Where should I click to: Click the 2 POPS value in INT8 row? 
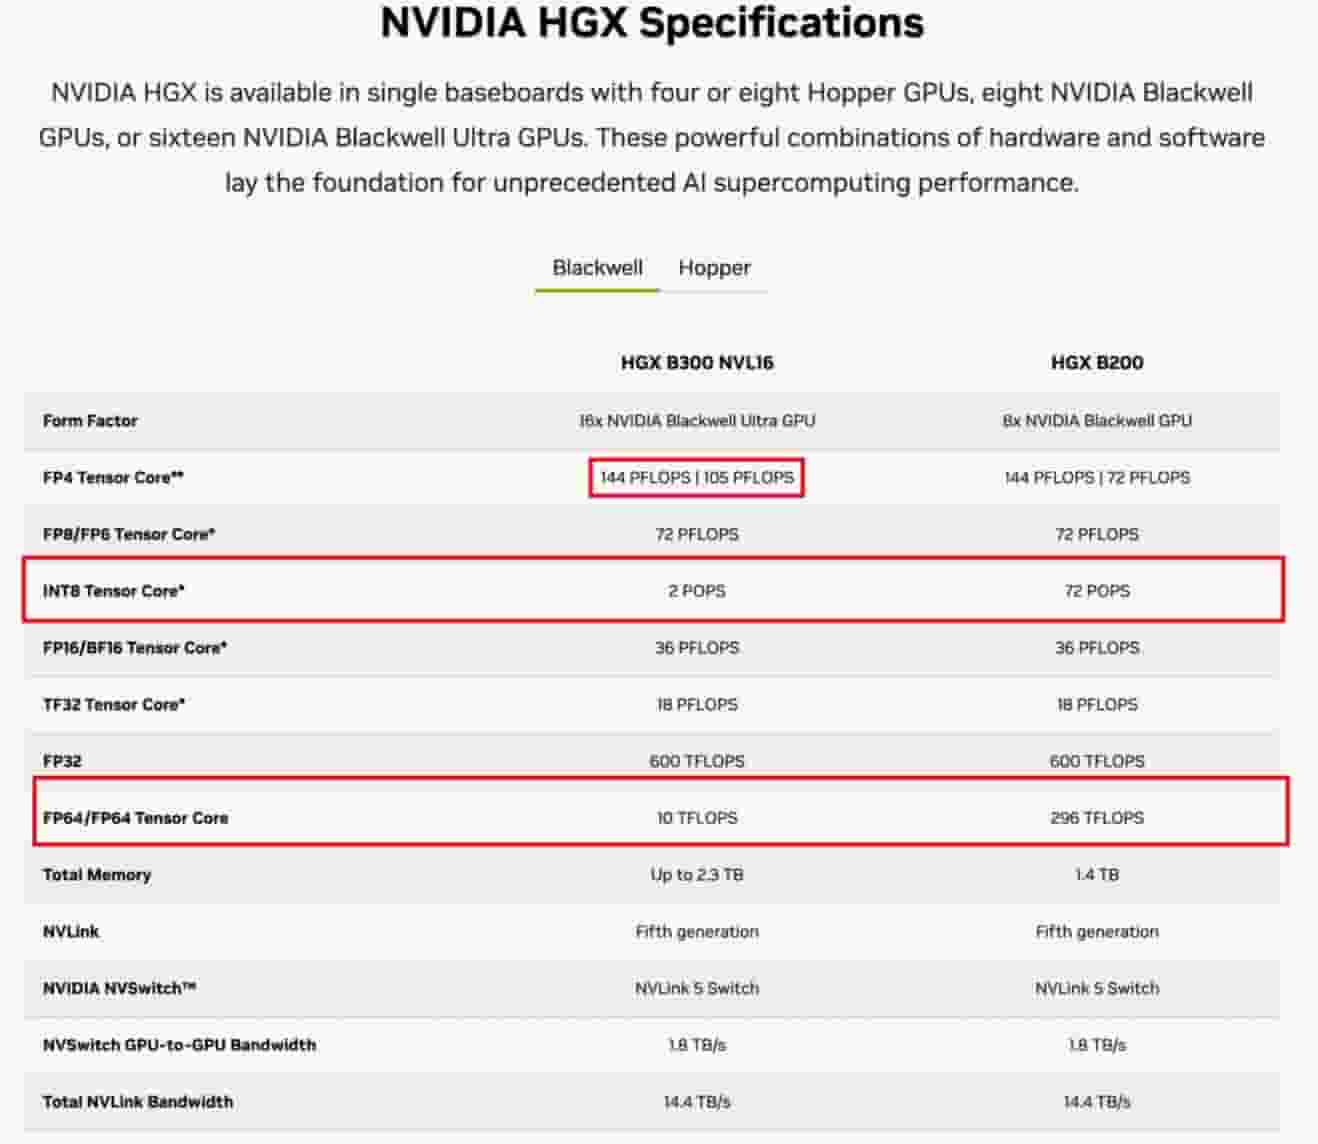(697, 591)
